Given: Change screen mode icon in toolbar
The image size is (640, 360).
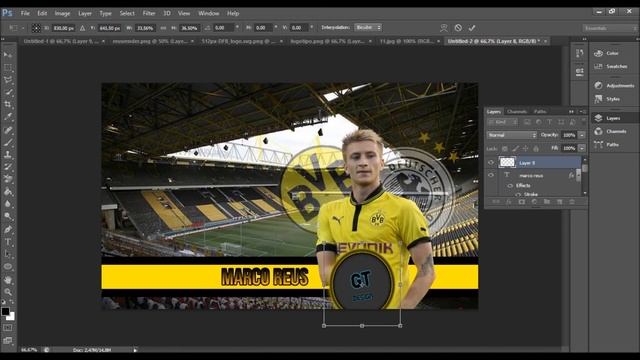Looking at the screenshot, I should 8,340.
